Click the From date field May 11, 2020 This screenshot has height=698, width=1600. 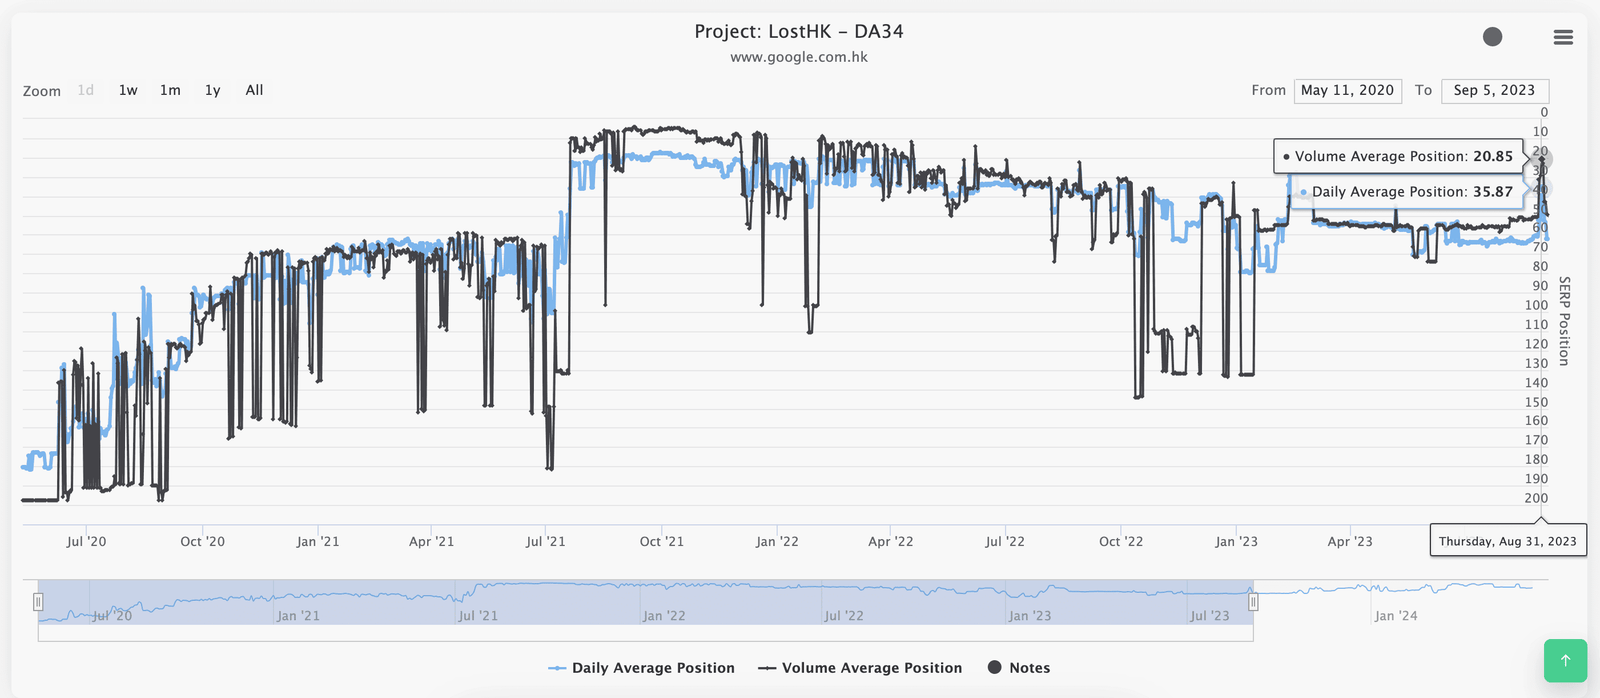(1347, 90)
